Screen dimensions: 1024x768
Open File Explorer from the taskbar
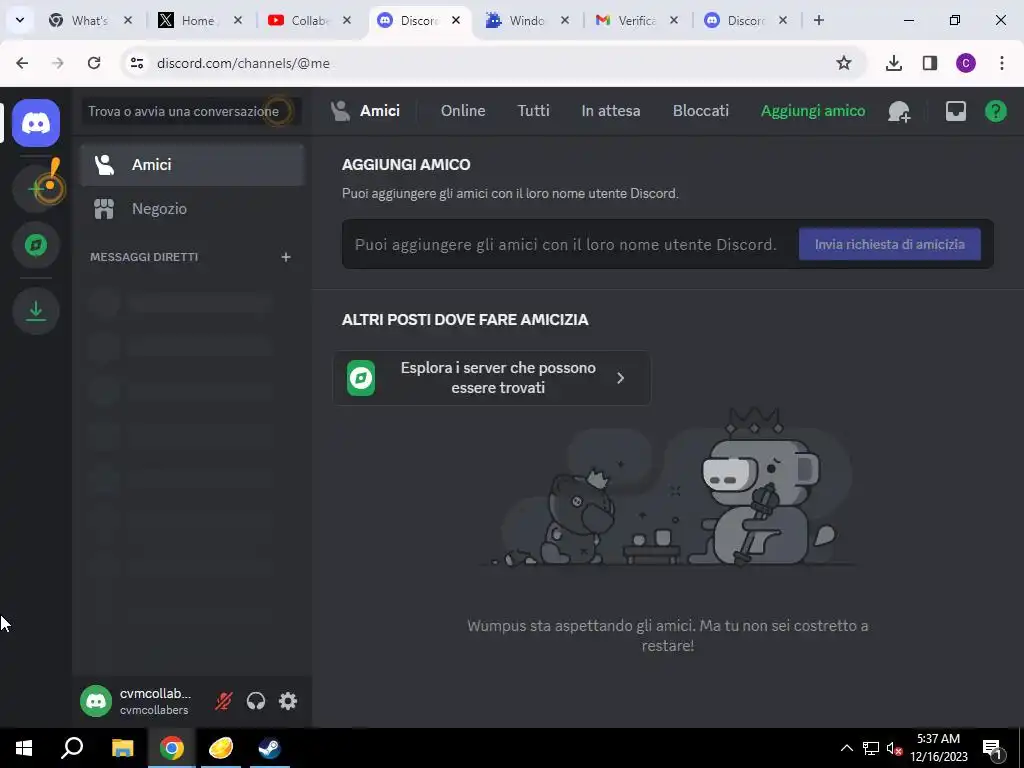point(122,748)
